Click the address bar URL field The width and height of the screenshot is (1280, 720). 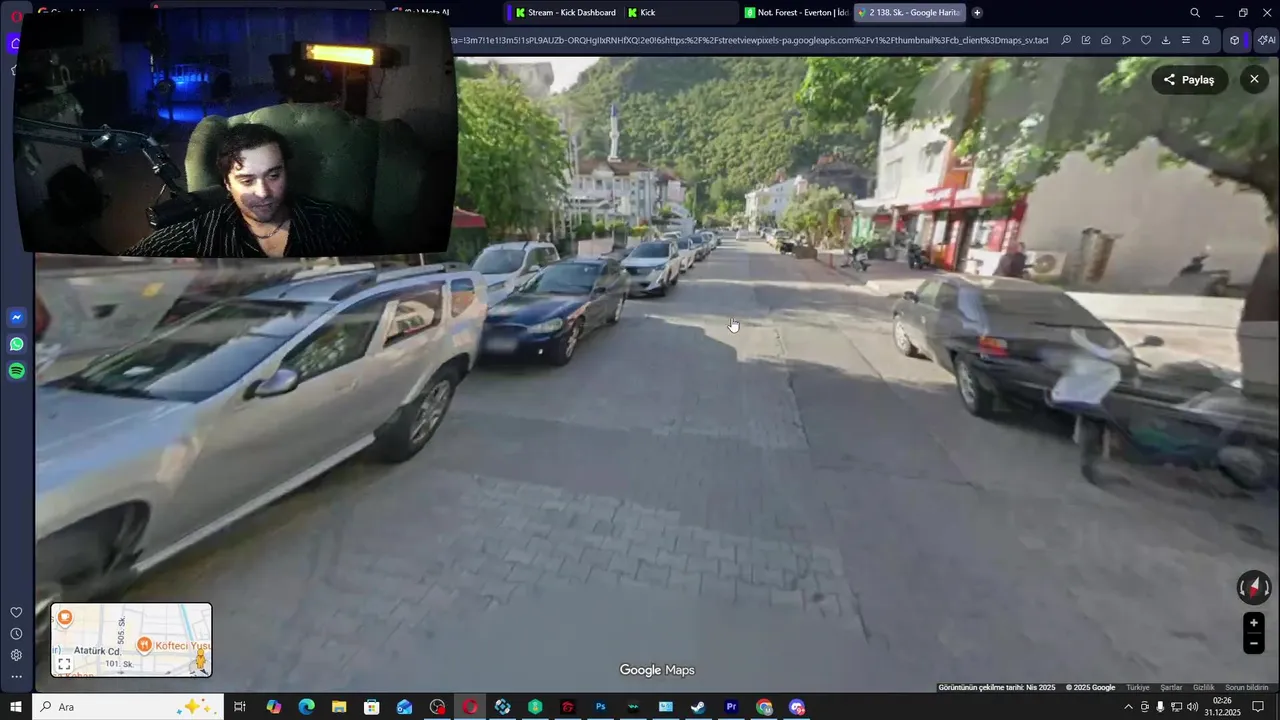pos(750,40)
